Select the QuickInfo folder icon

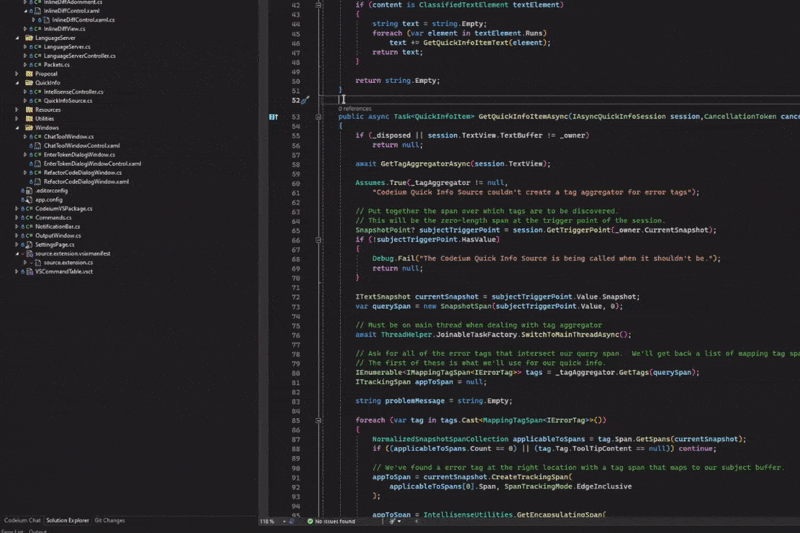click(x=29, y=83)
